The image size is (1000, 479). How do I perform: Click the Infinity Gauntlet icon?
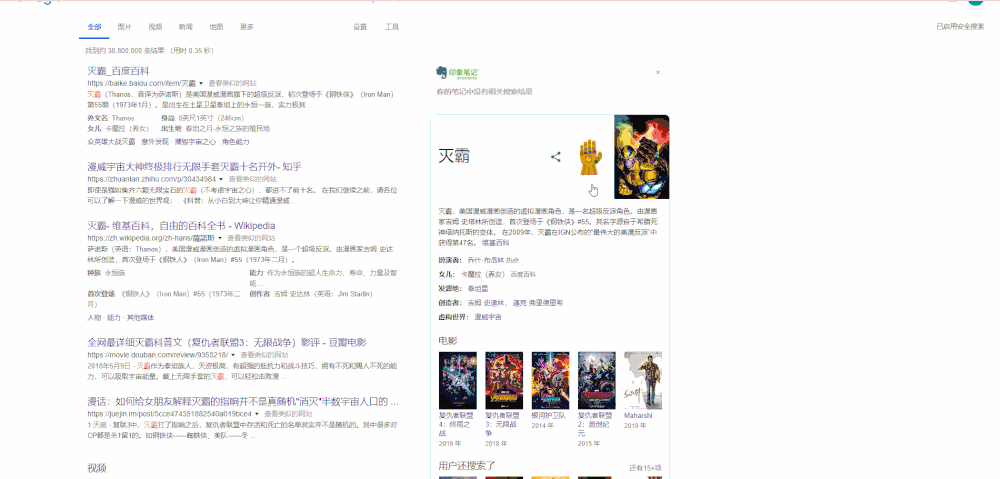click(589, 158)
